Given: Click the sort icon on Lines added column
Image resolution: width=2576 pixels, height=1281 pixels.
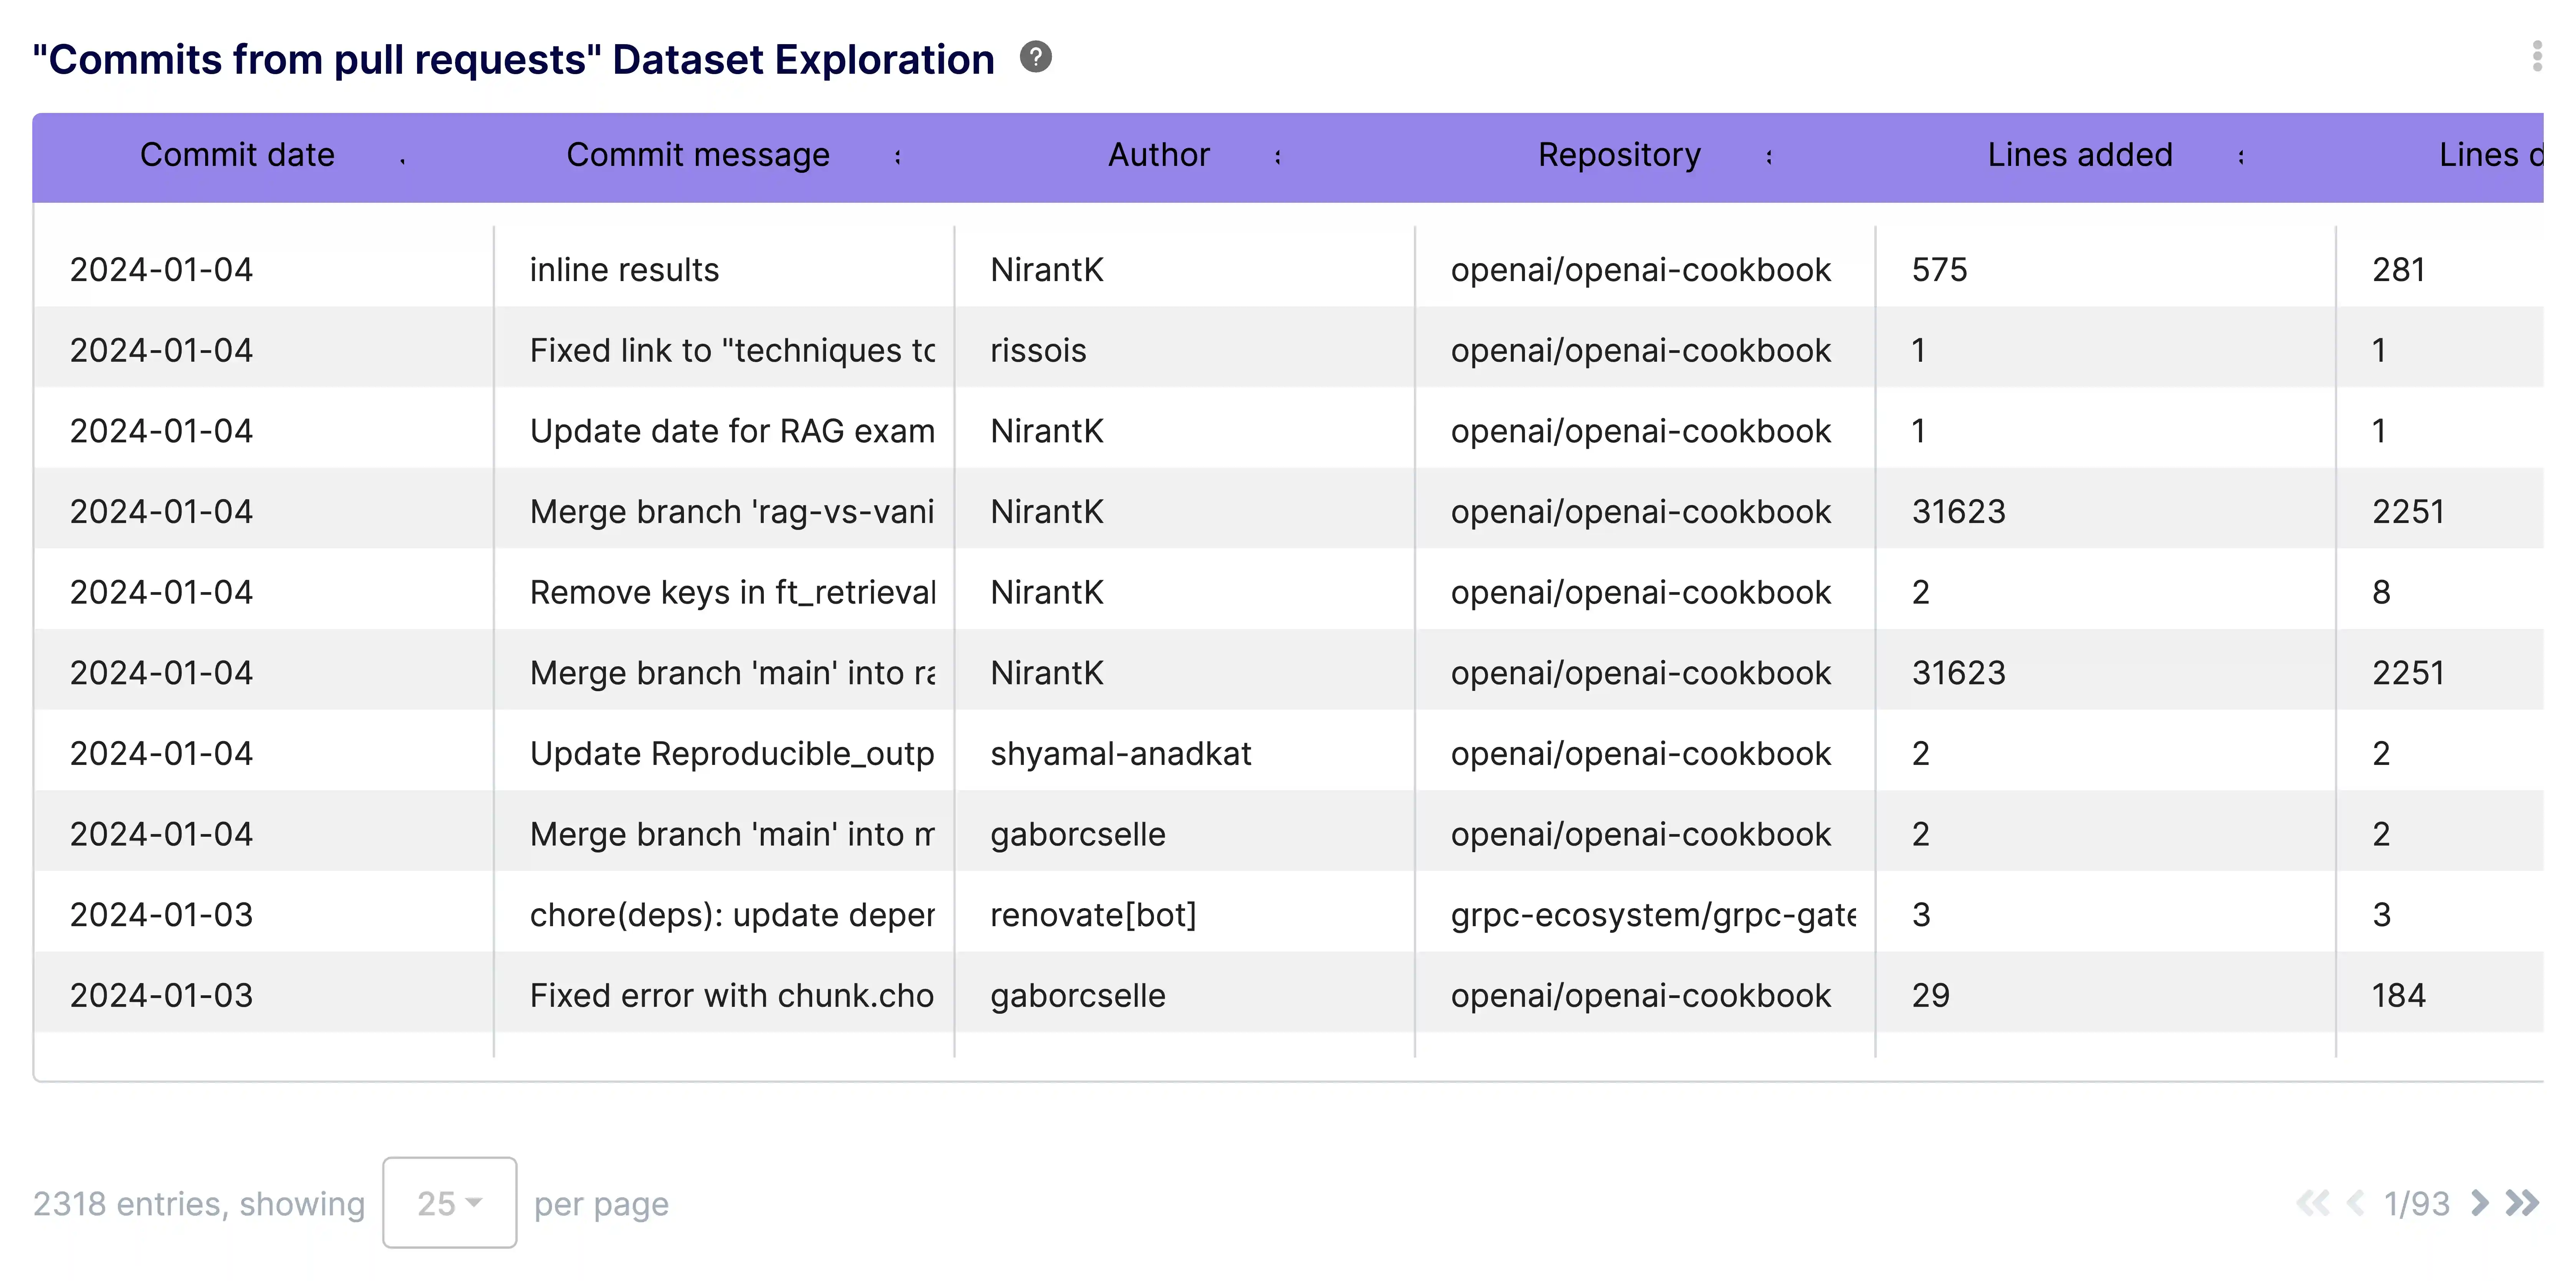Looking at the screenshot, I should pyautogui.click(x=2242, y=158).
